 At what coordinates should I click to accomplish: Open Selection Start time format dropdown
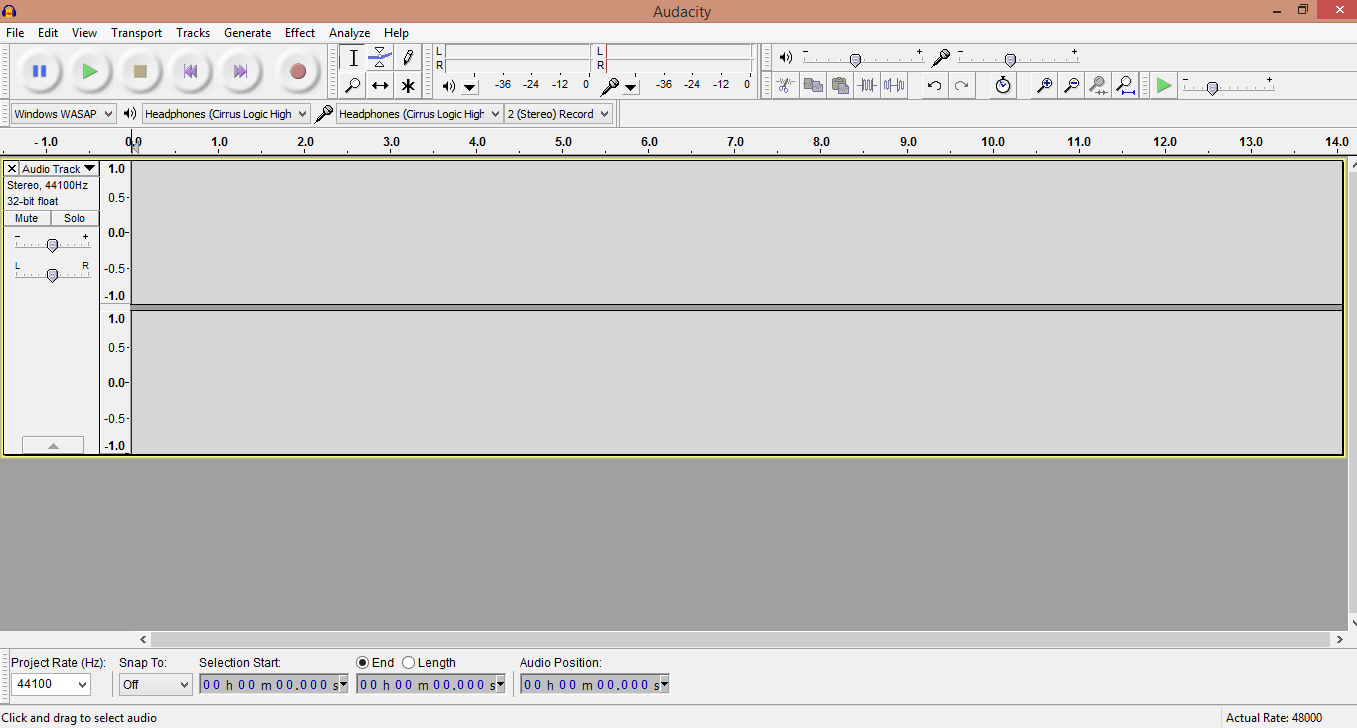344,685
